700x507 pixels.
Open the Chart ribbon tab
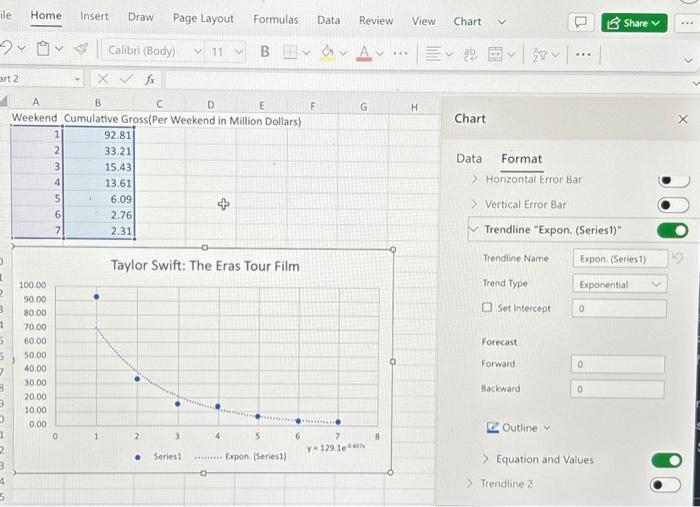click(x=467, y=21)
